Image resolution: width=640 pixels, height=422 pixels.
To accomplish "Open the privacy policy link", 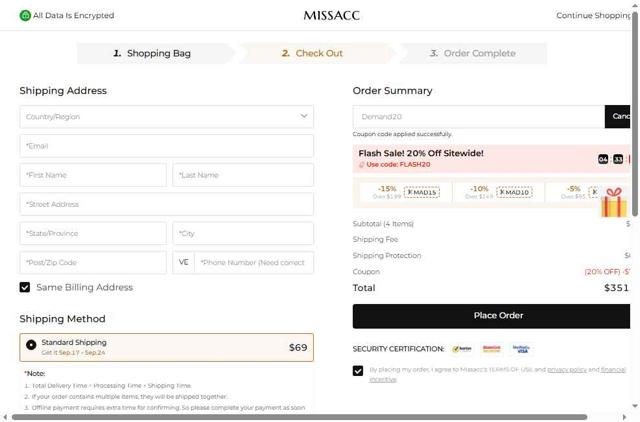I will tap(567, 369).
